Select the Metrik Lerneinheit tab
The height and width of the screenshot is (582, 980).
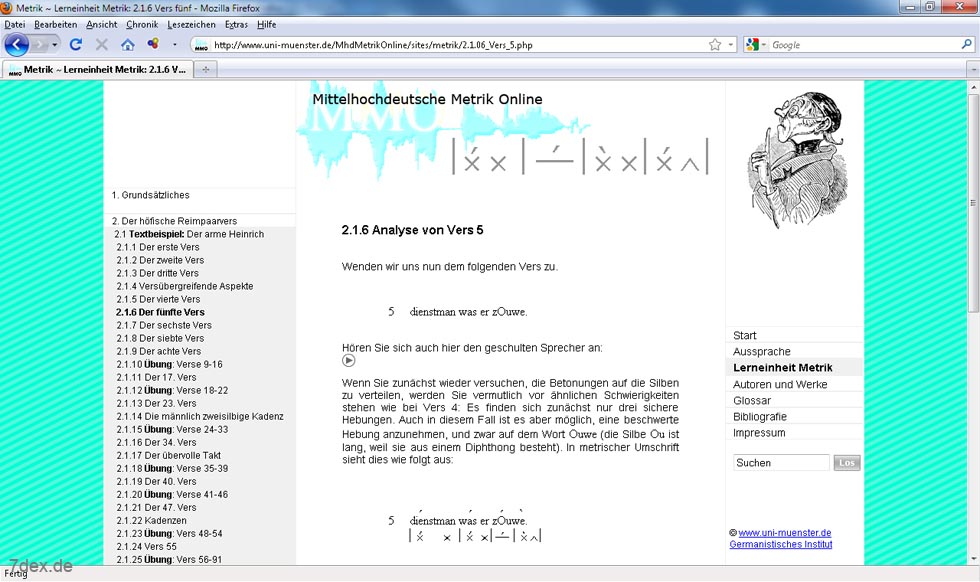pos(97,69)
